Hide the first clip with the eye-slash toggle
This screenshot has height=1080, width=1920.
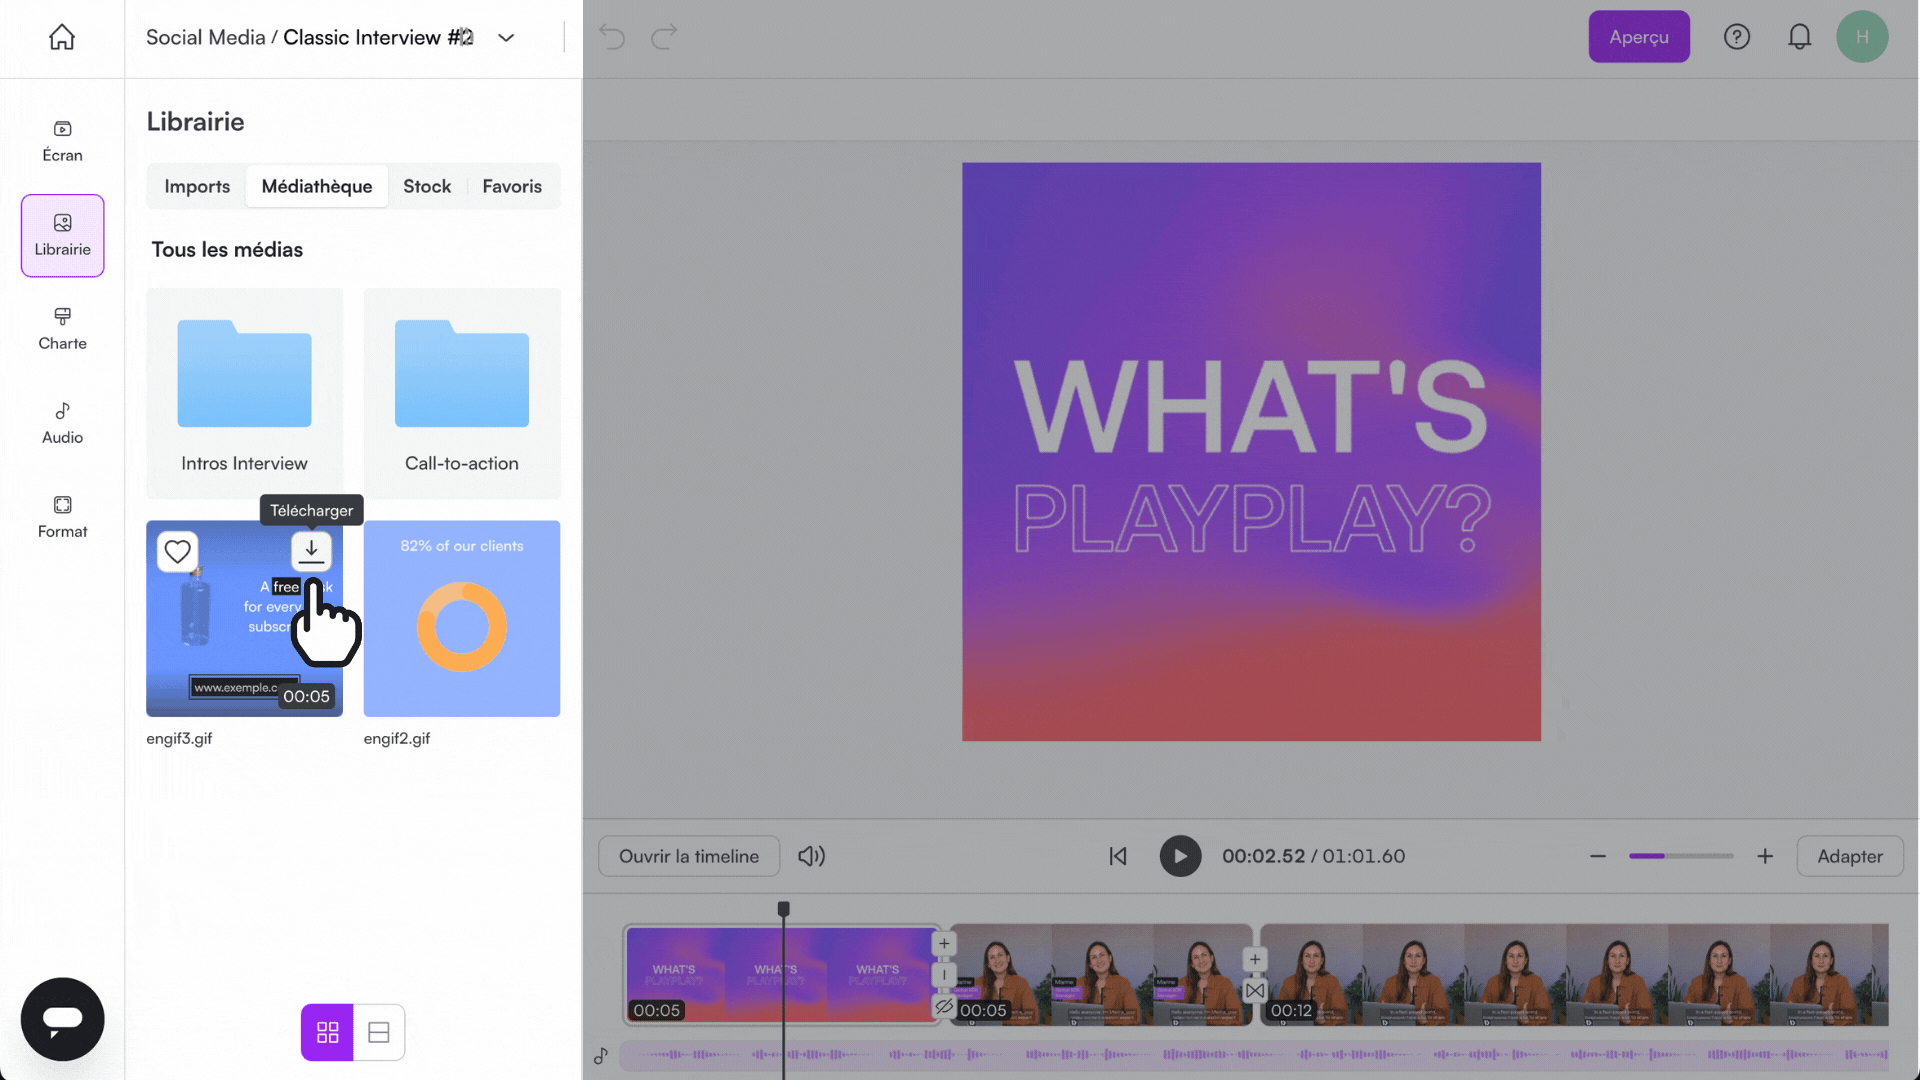point(944,1008)
